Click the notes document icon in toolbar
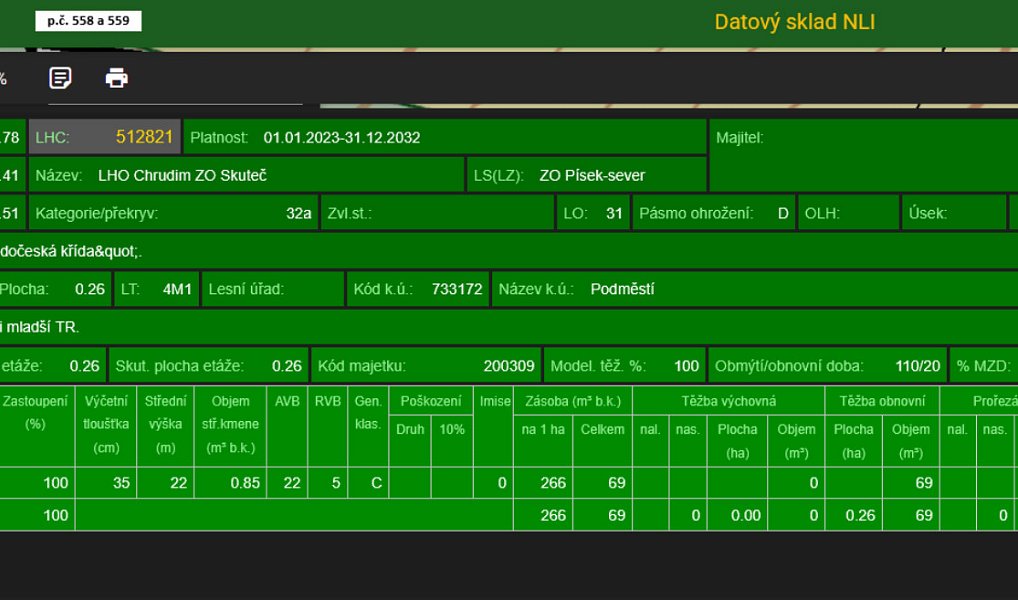The image size is (1018, 600). [x=60, y=78]
